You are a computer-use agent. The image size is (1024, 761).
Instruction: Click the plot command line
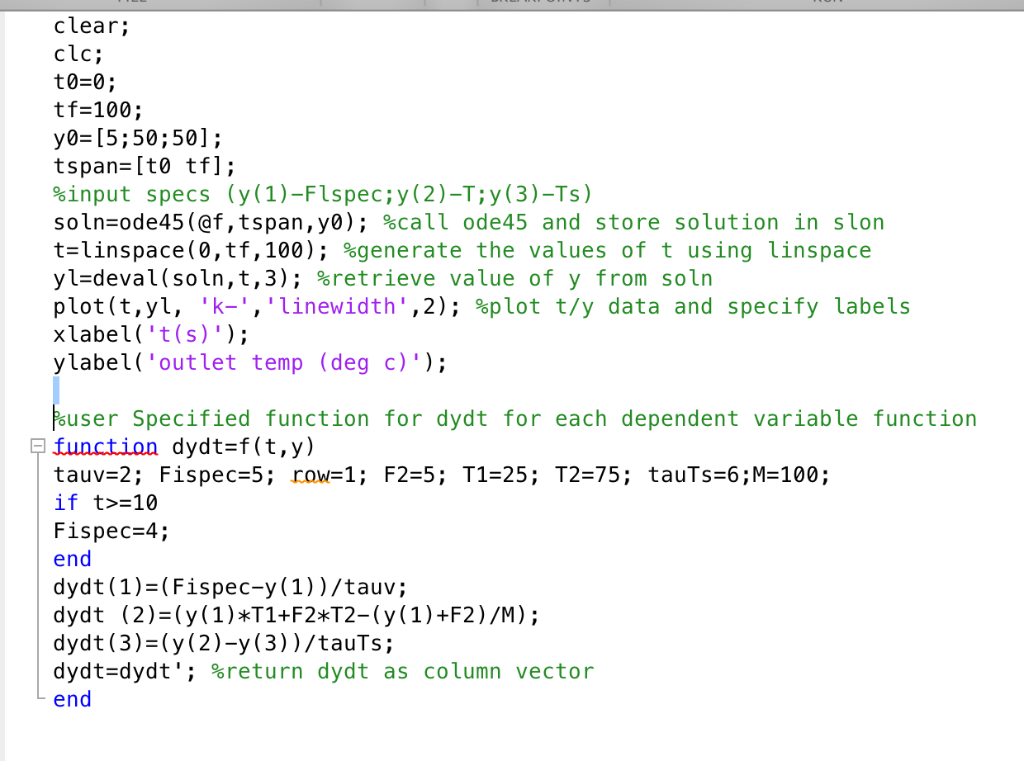point(200,306)
